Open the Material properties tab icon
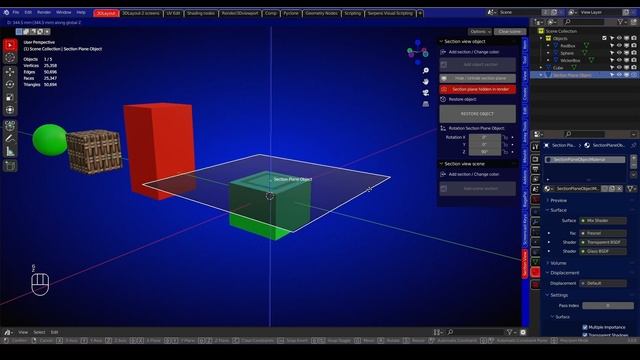The height and width of the screenshot is (360, 640). pyautogui.click(x=536, y=272)
